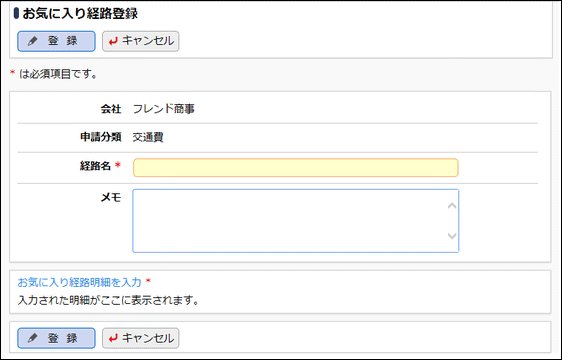This screenshot has height=360, width=562.
Task: Click the メモ scroll up arrow
Action: coord(452,206)
